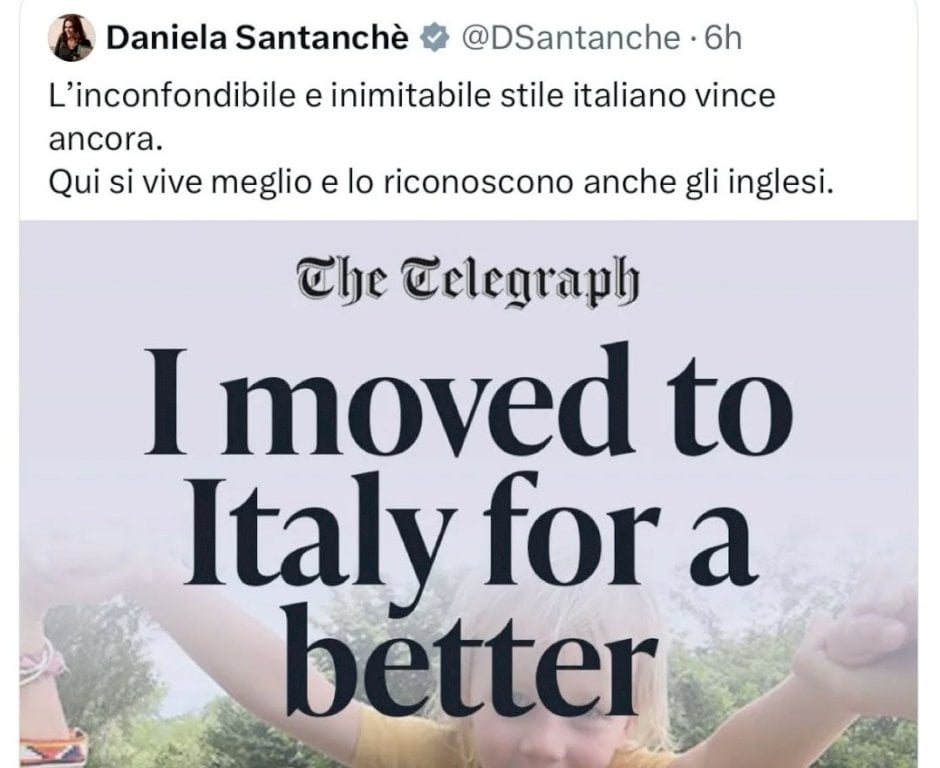Click the blue verified badge

click(x=431, y=39)
